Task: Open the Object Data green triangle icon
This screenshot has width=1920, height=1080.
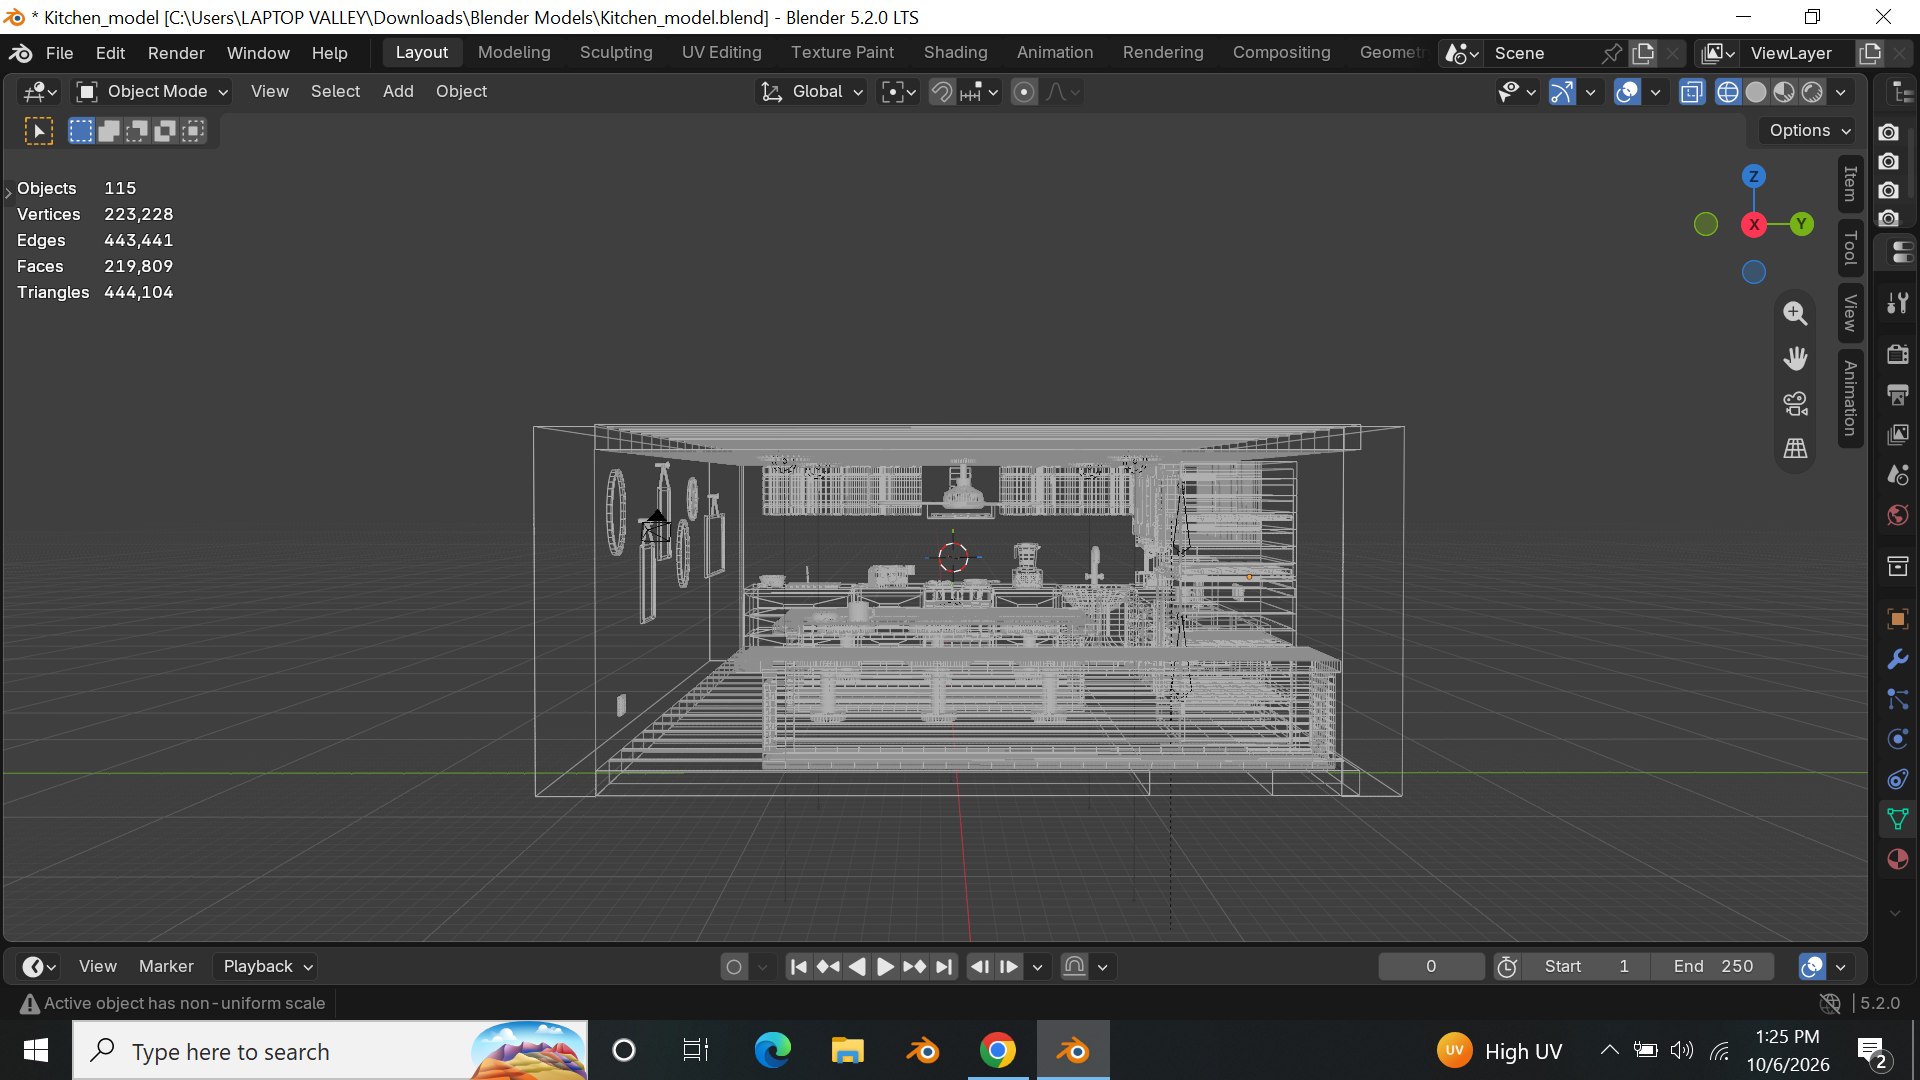Action: pos(1897,819)
